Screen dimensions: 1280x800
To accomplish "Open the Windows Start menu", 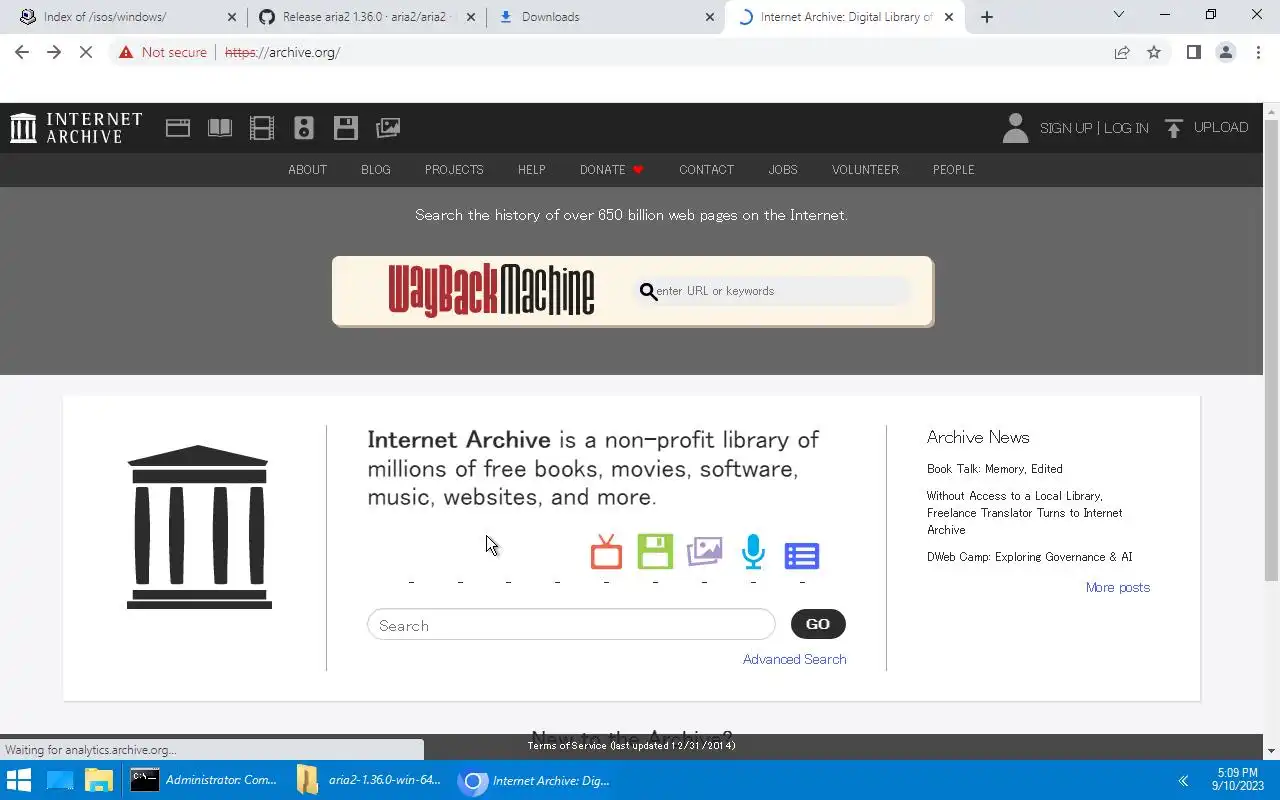I will click(18, 781).
